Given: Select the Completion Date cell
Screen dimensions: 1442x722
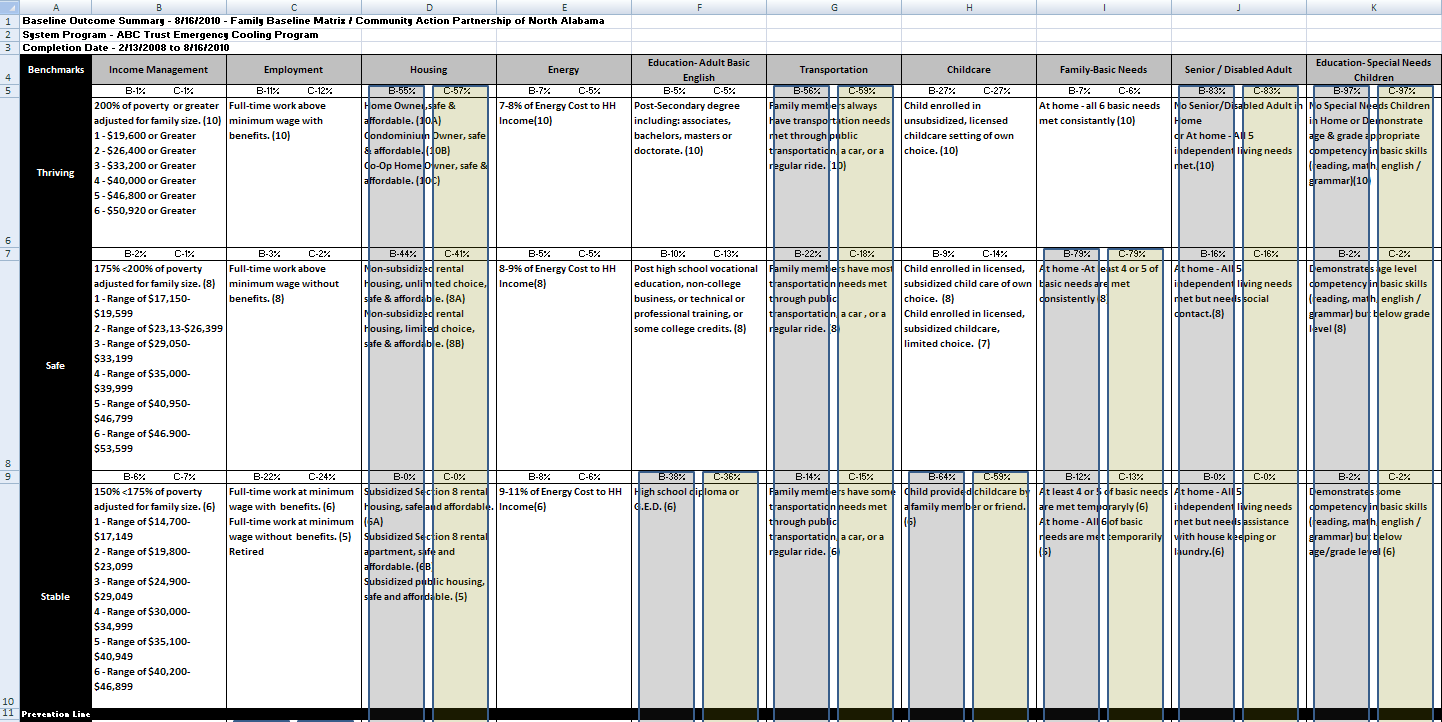Looking at the screenshot, I should tap(125, 47).
